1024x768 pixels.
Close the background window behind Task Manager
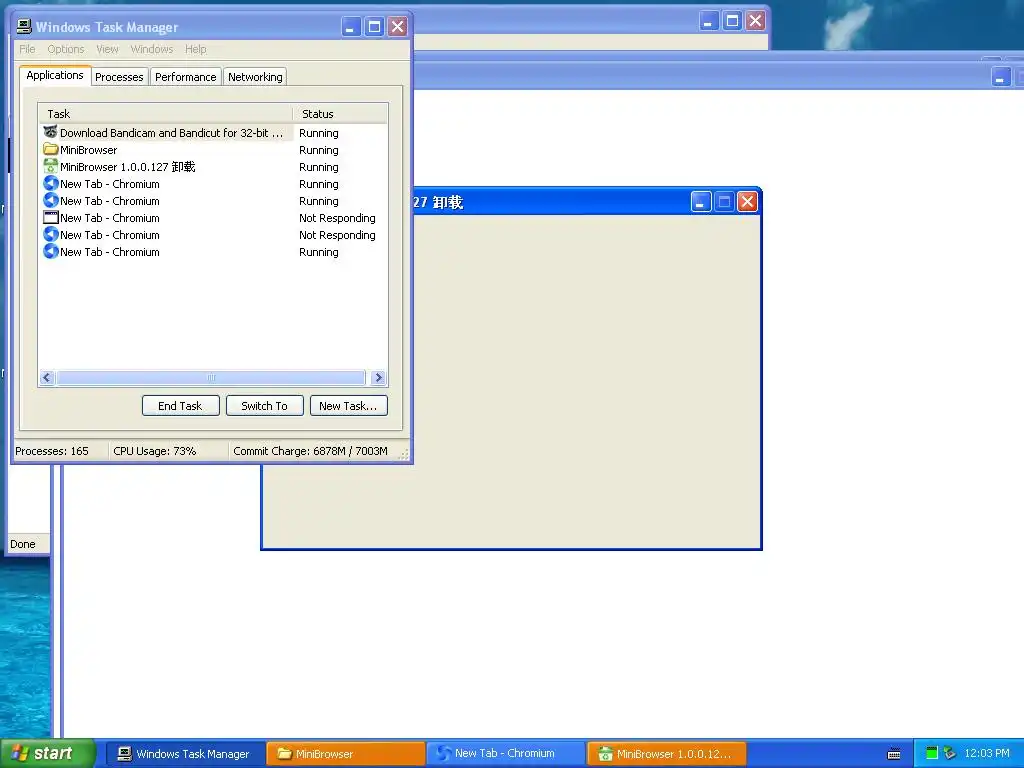tap(756, 21)
